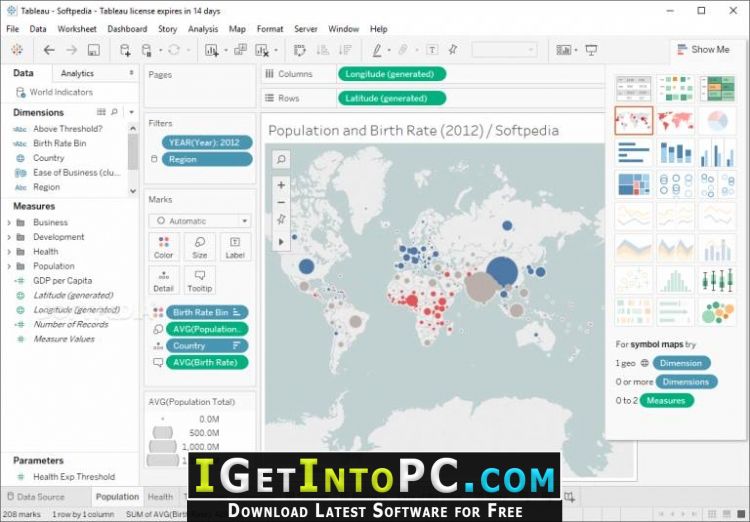
Task: Expand the Population measures folder
Action: pos(9,266)
